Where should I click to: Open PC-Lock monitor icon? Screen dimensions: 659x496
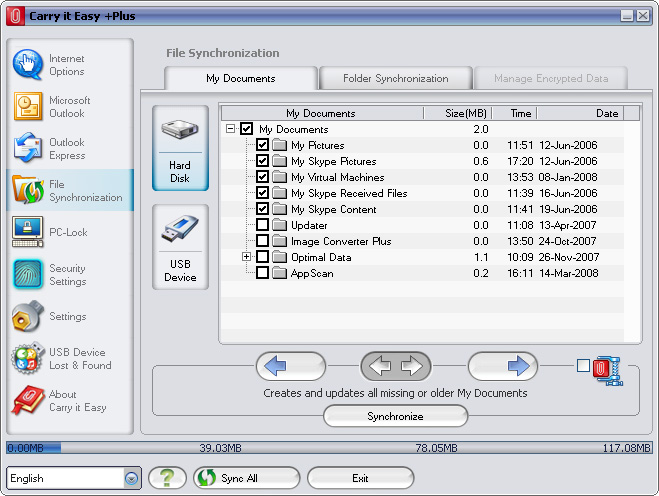(28, 232)
